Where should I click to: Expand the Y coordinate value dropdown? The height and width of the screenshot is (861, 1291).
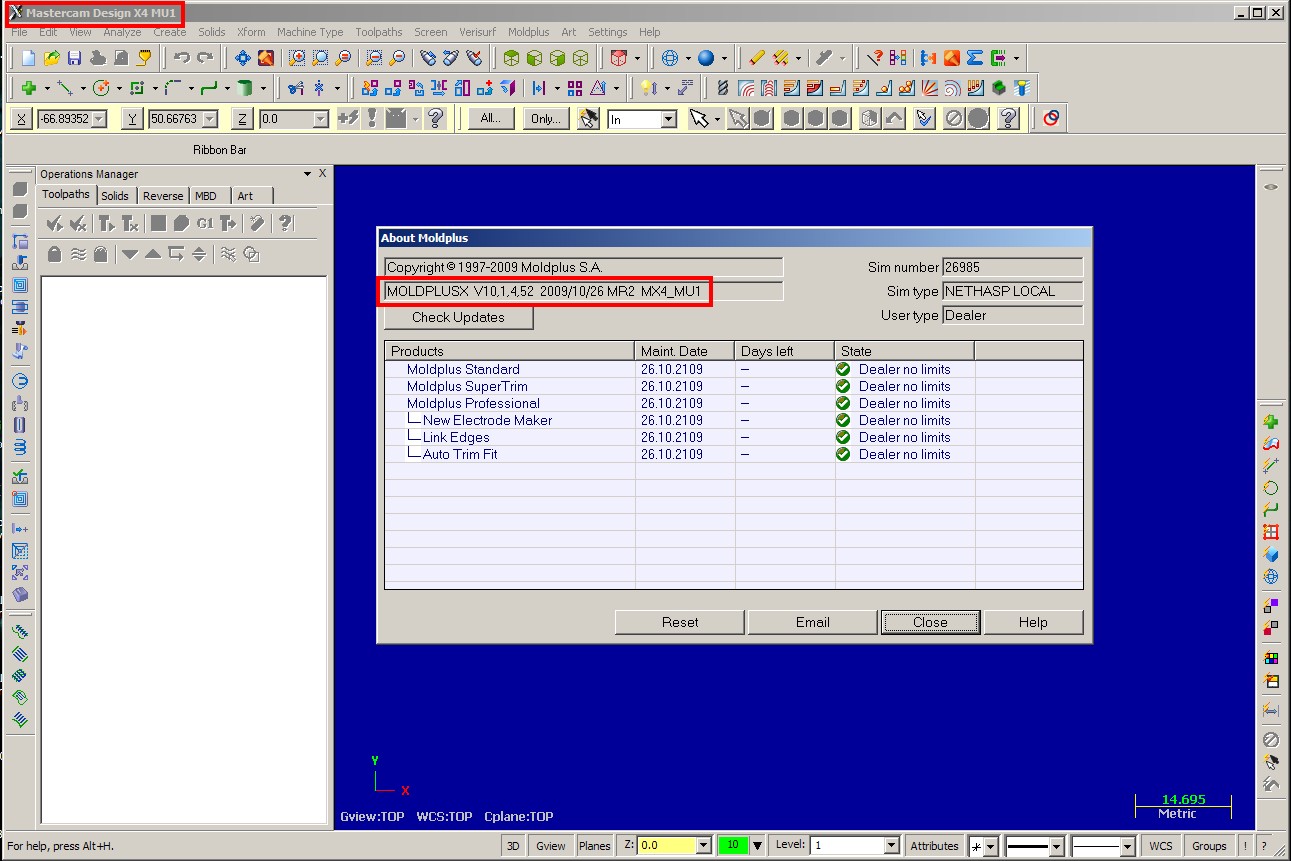tap(209, 119)
